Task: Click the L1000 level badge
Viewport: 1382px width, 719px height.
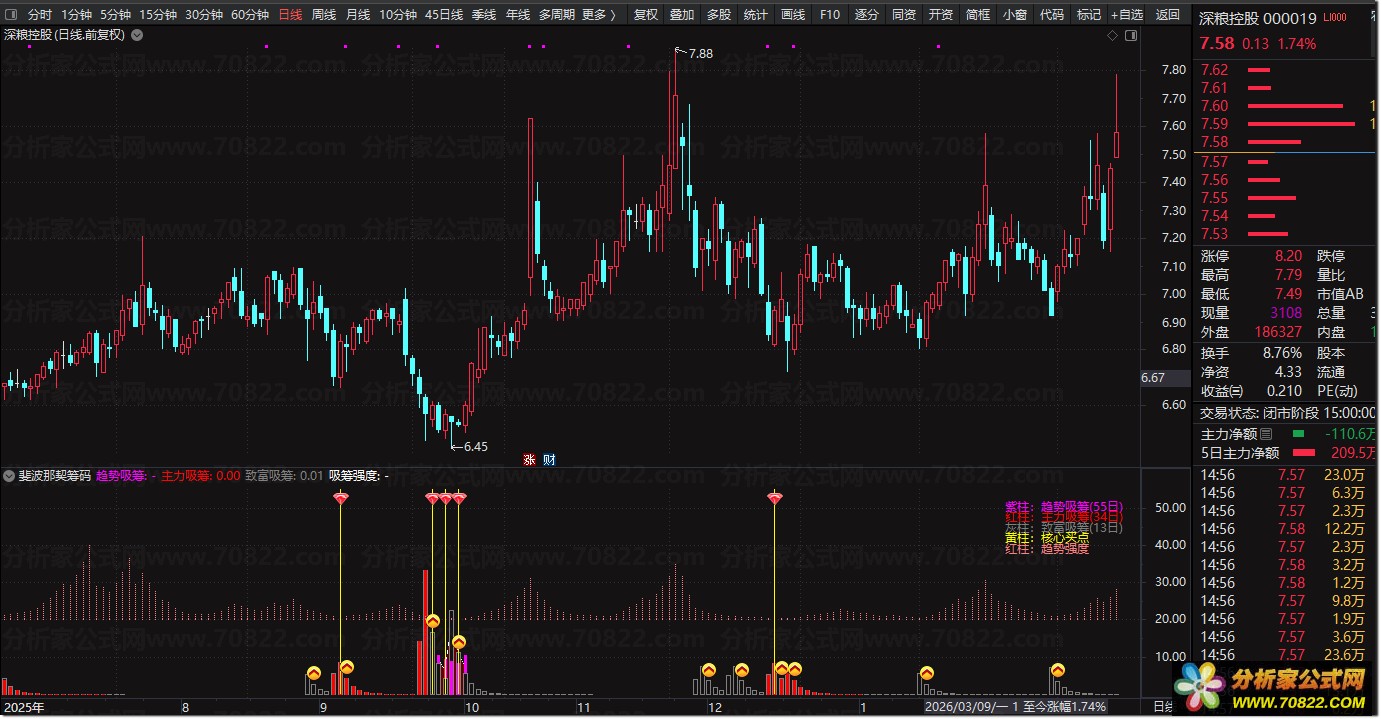Action: [x=1334, y=18]
